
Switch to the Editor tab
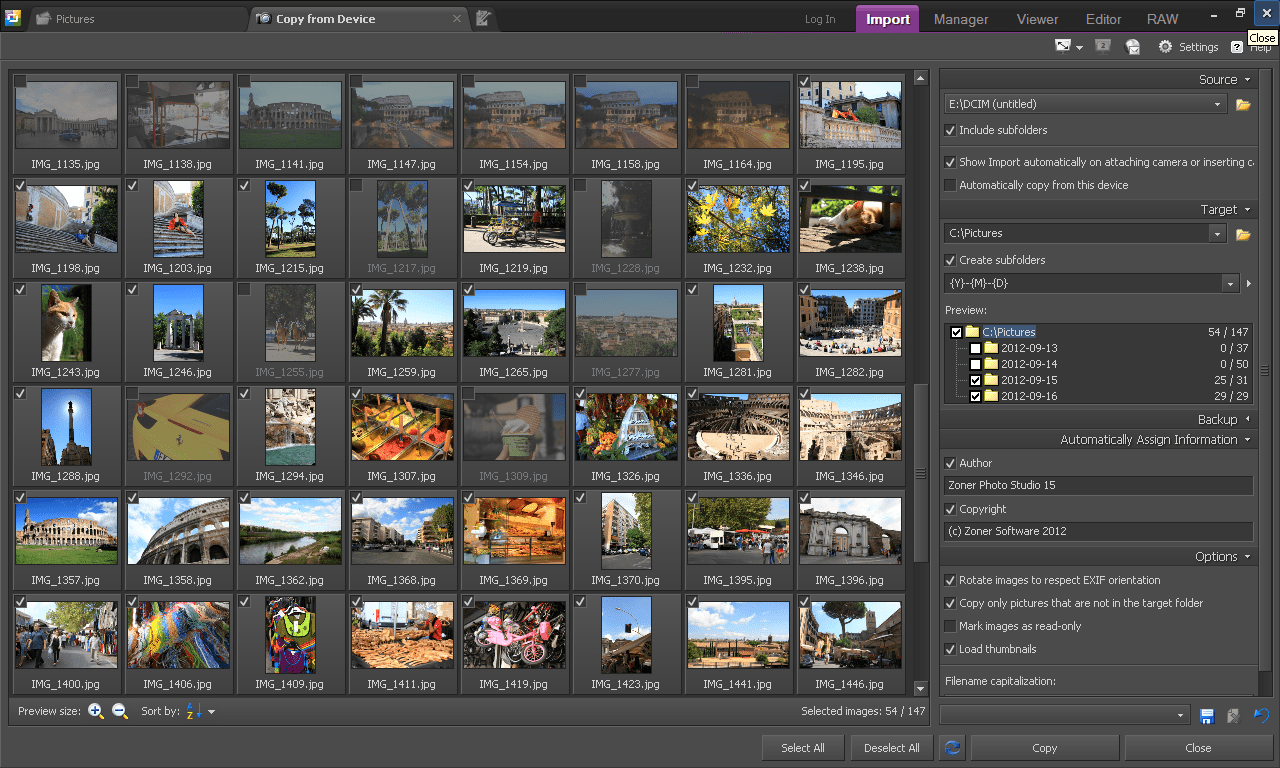point(1103,19)
